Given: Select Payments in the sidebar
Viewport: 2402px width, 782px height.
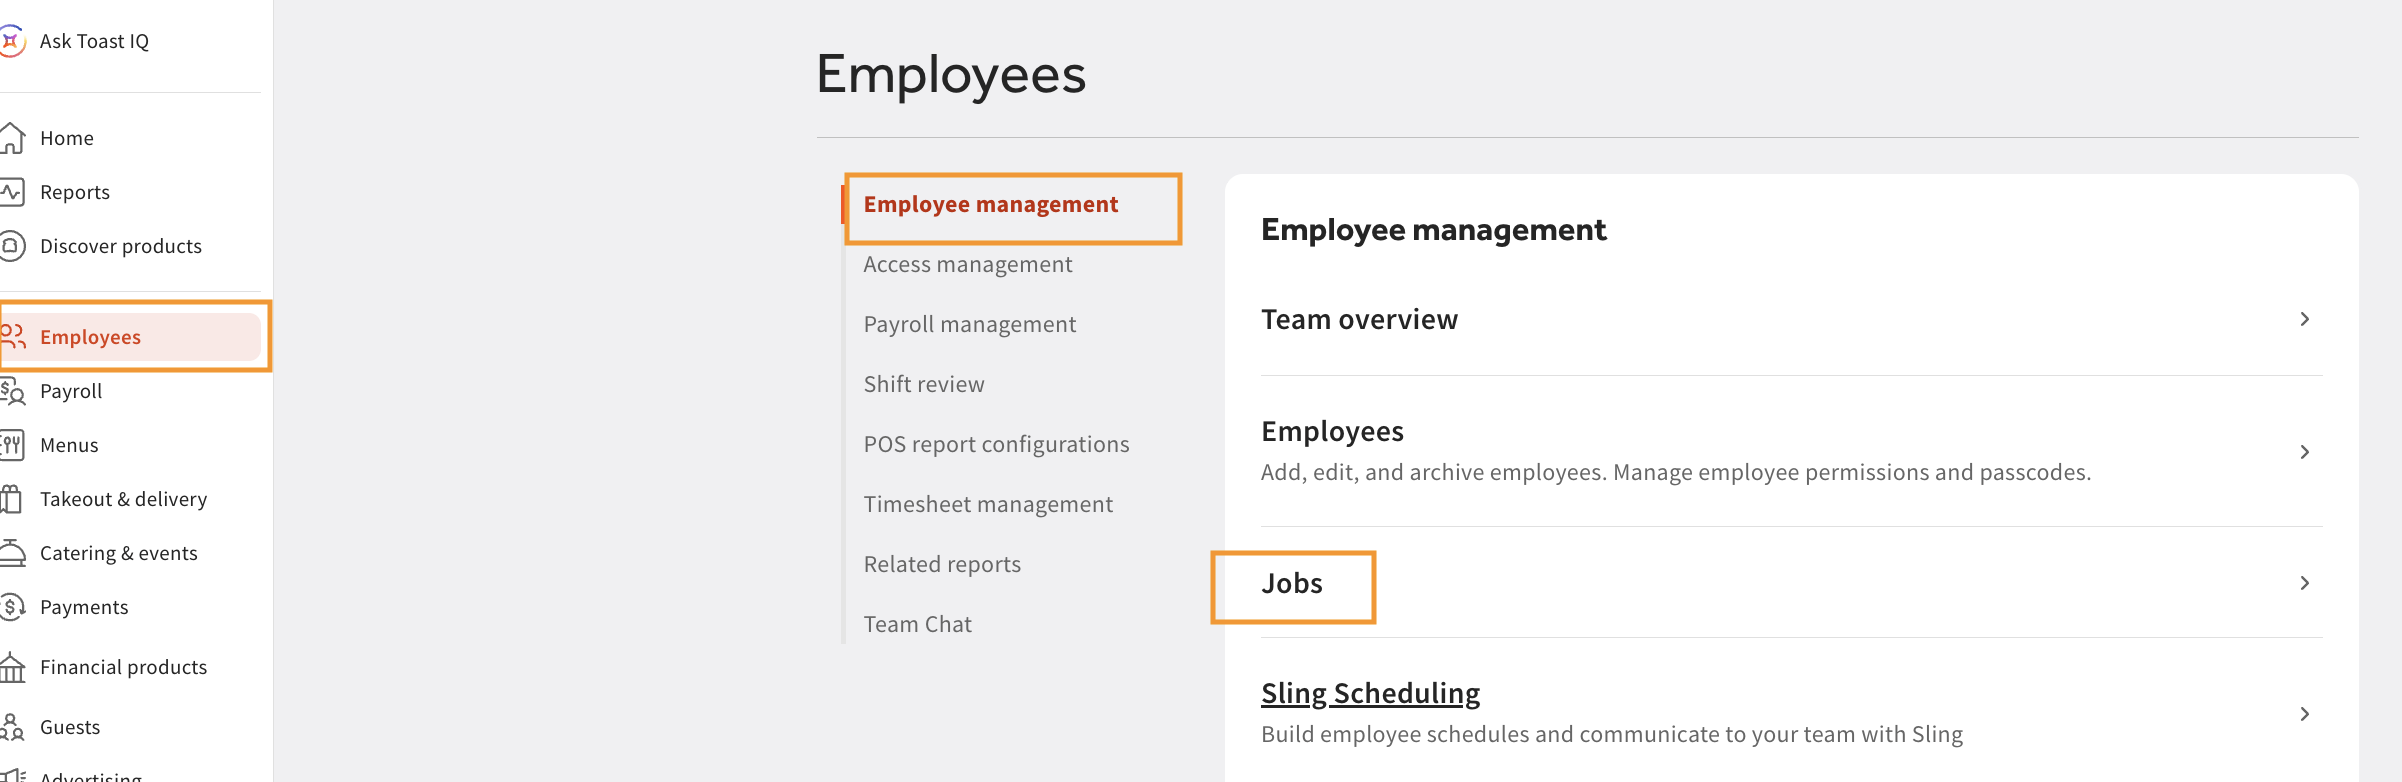Looking at the screenshot, I should pos(84,607).
